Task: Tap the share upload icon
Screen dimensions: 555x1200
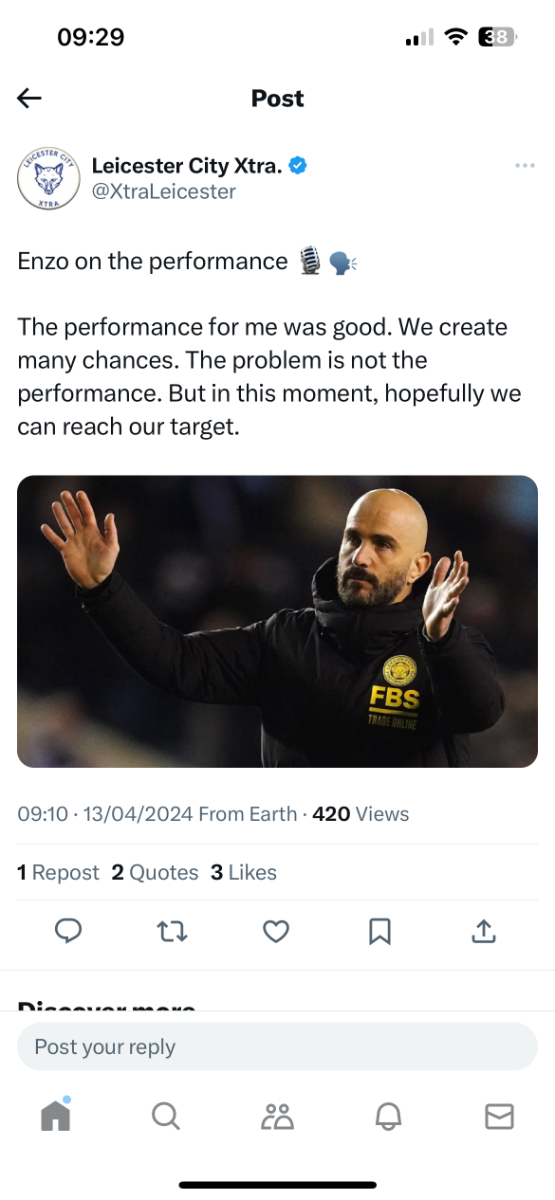Action: click(x=484, y=932)
